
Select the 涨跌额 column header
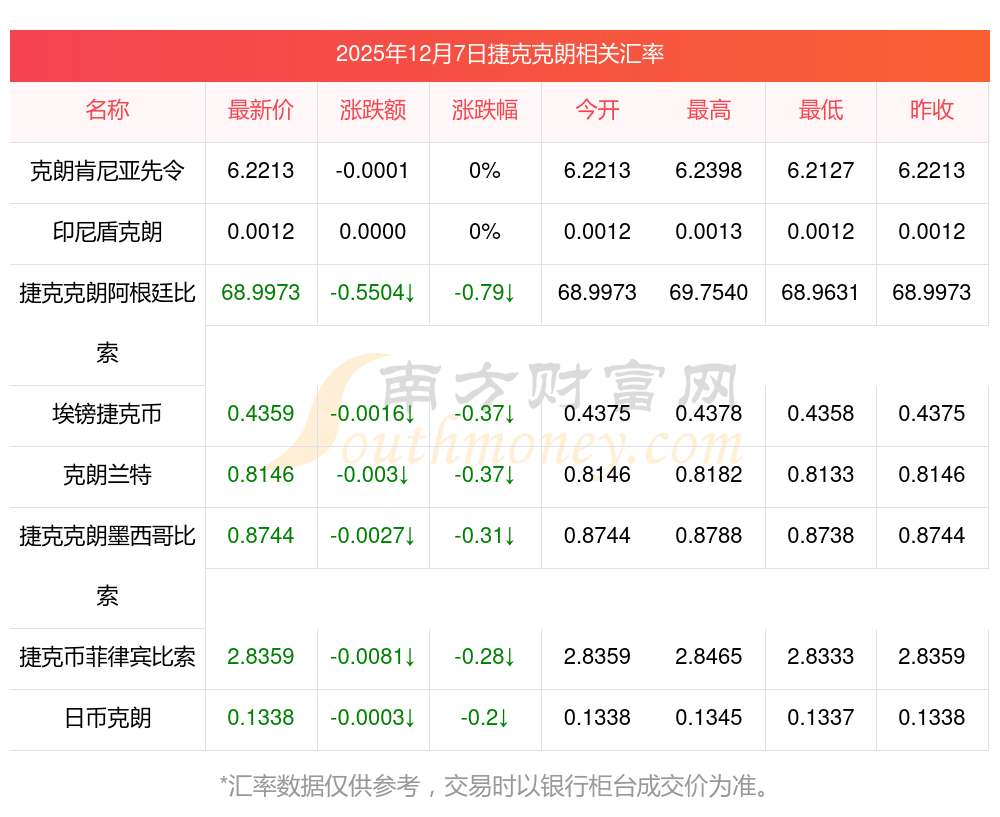[372, 110]
